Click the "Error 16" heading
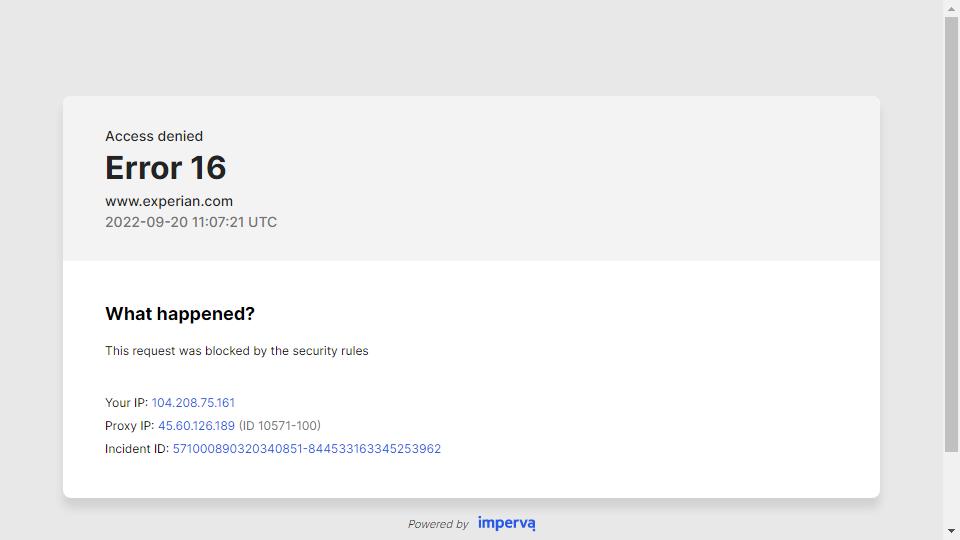Screen dimensions: 960x540 (x=166, y=168)
